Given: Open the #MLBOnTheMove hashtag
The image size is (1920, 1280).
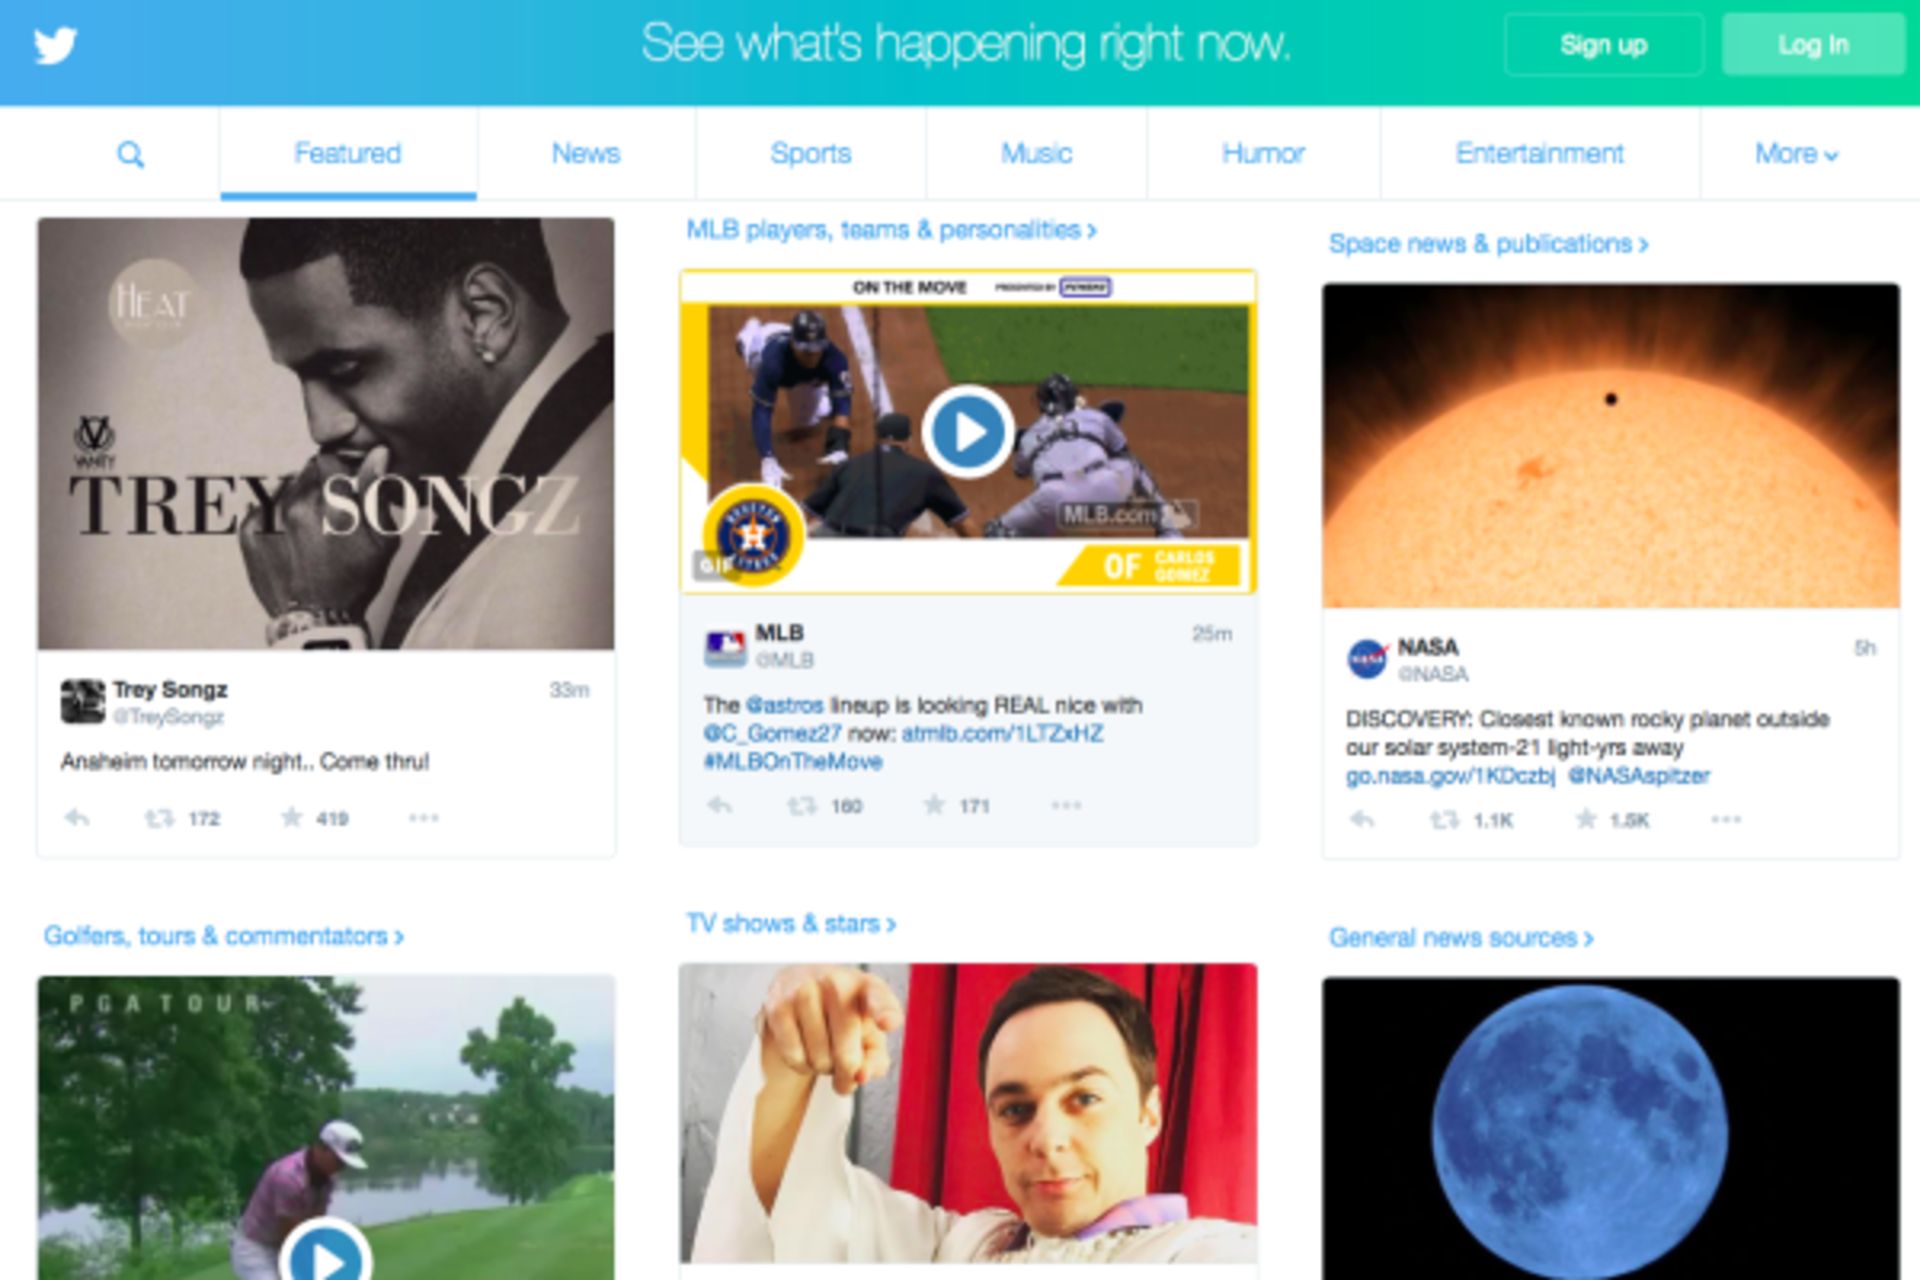Looking at the screenshot, I should point(793,762).
